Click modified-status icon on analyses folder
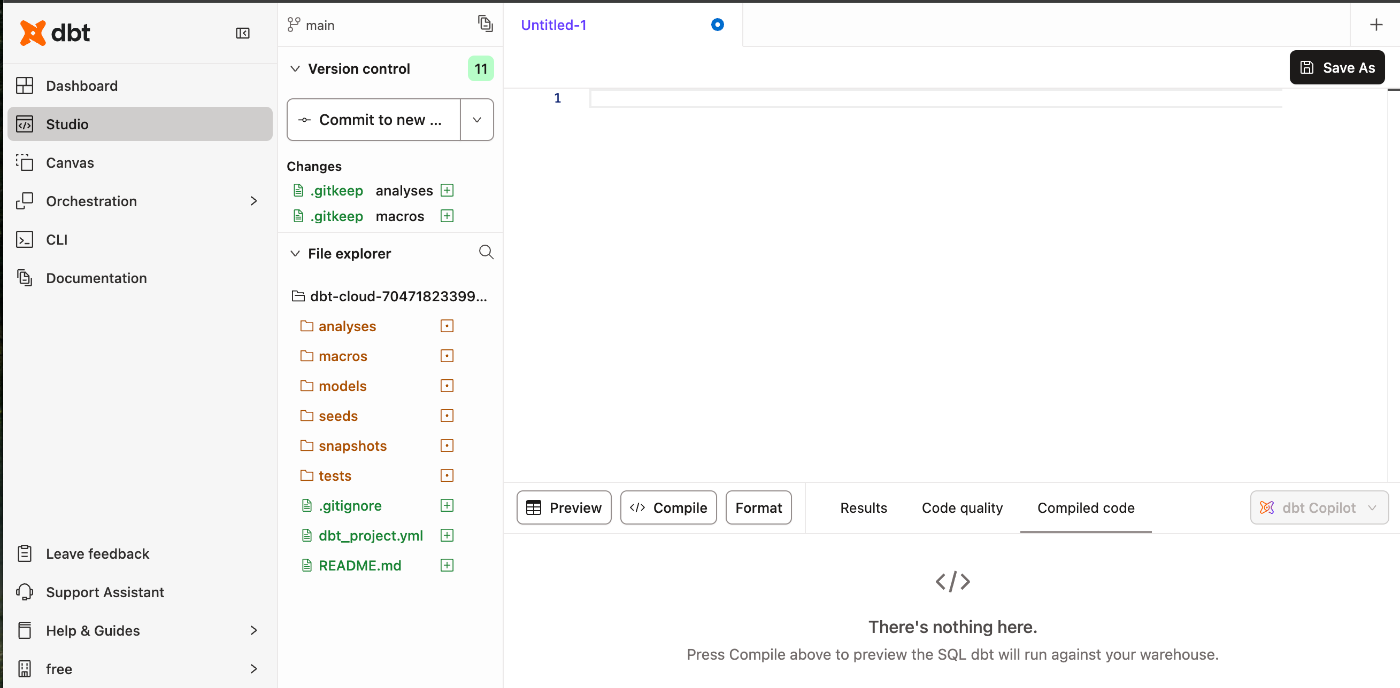 pos(447,326)
